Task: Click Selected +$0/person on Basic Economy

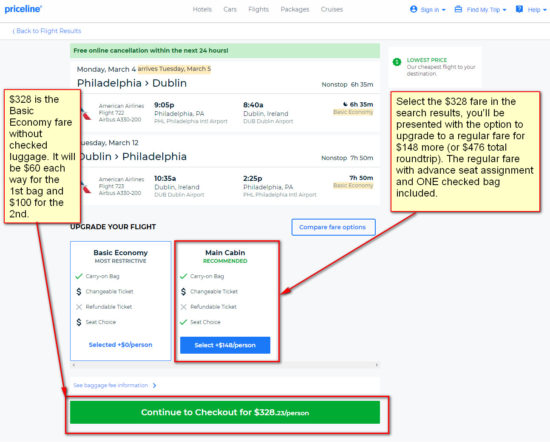Action: (120, 345)
